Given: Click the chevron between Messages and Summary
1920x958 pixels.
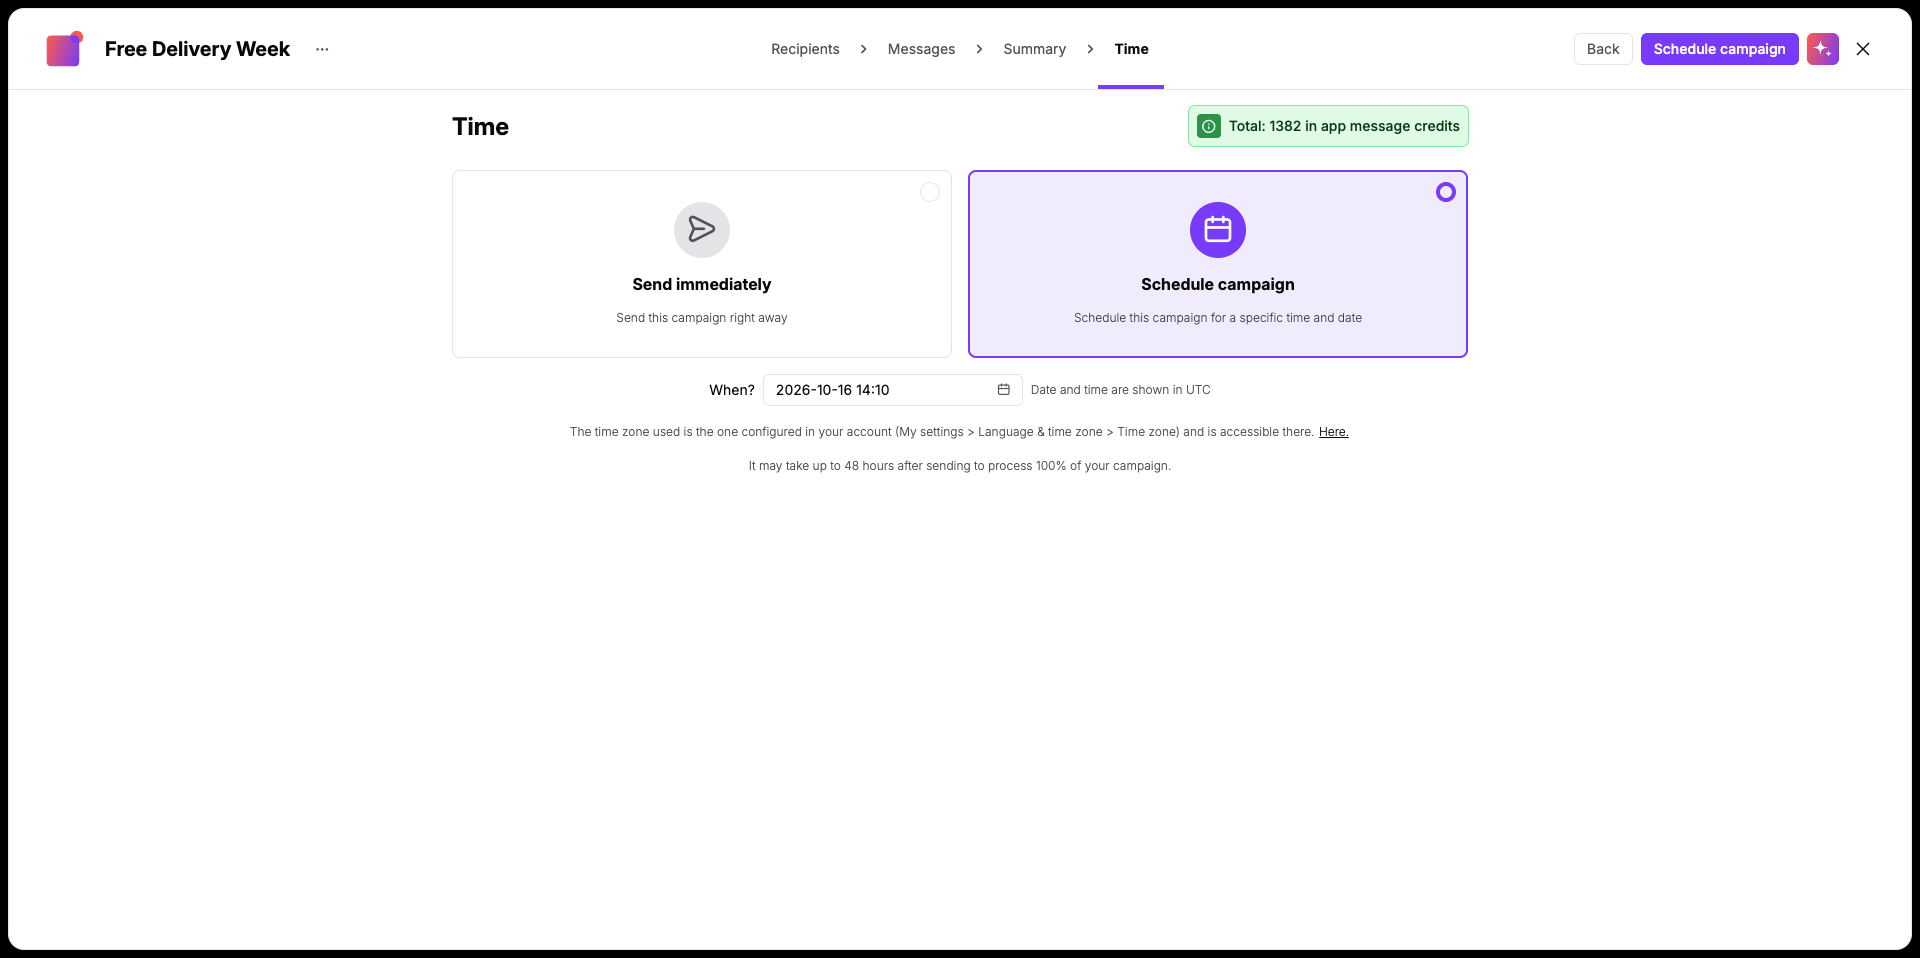Looking at the screenshot, I should [x=979, y=49].
